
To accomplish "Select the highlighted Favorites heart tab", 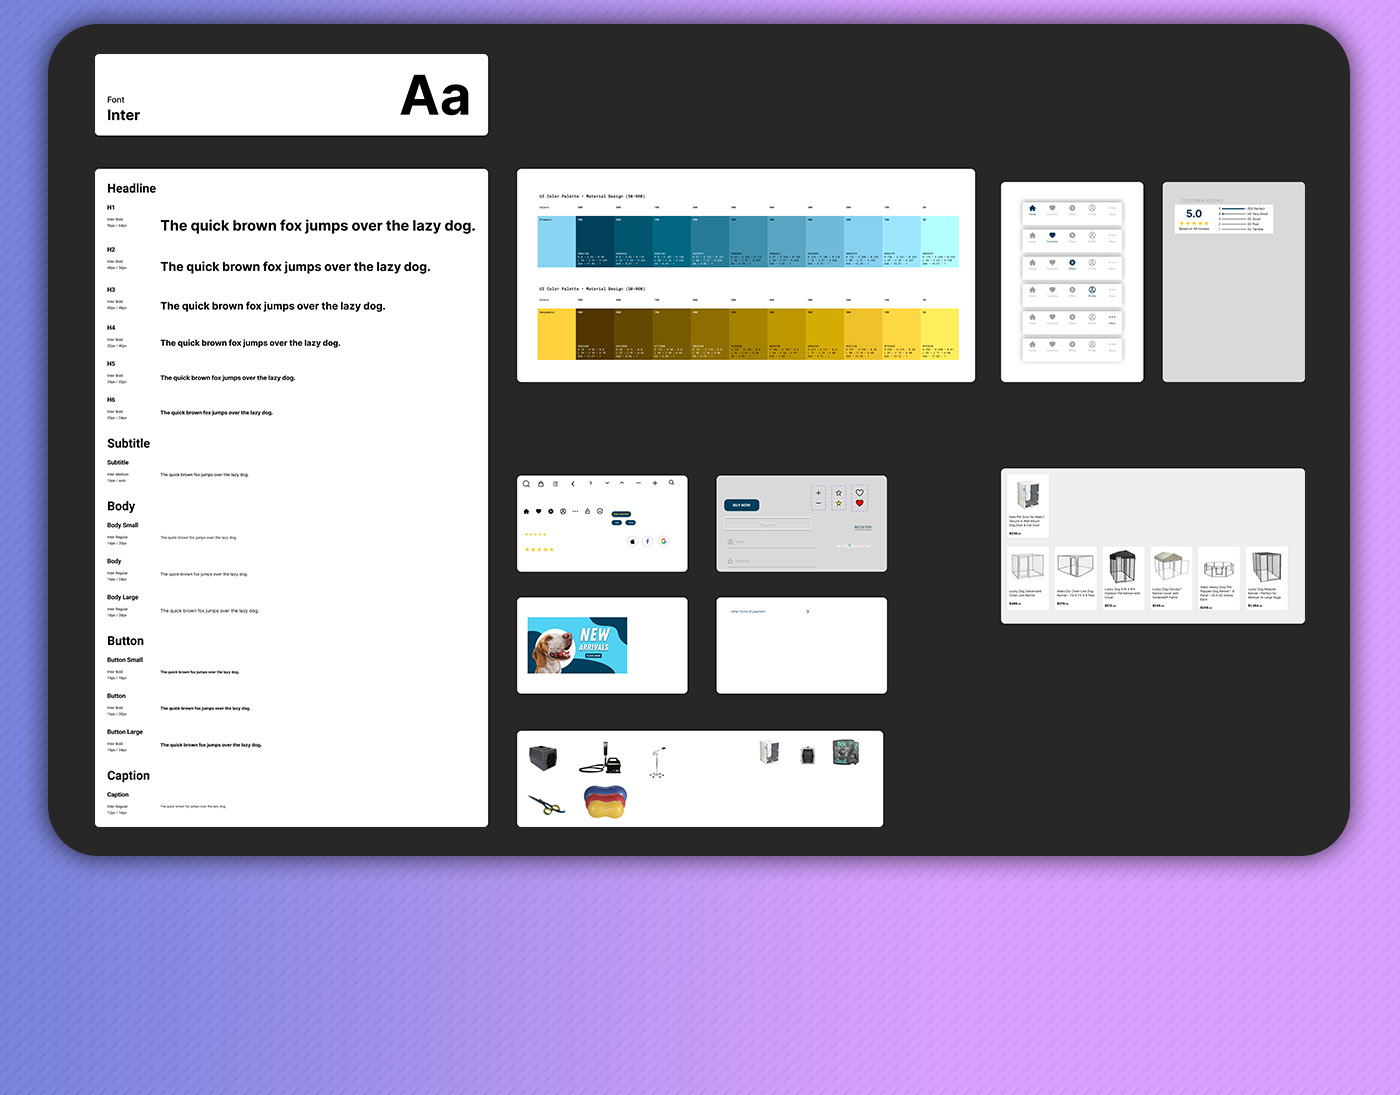I will 1052,237.
